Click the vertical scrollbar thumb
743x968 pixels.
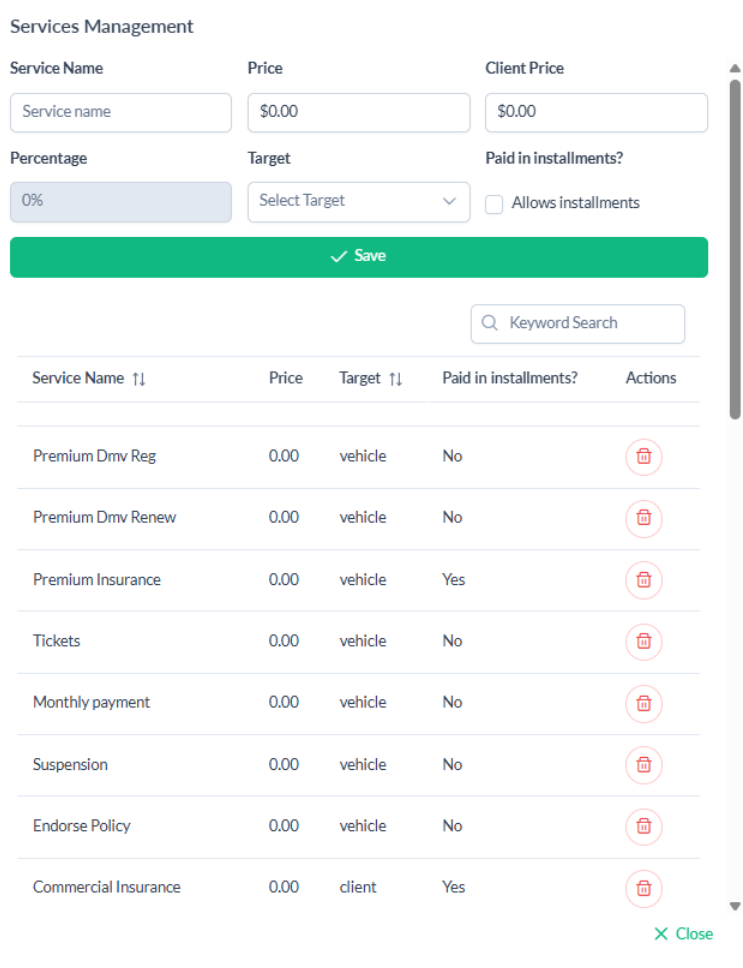[x=735, y=250]
